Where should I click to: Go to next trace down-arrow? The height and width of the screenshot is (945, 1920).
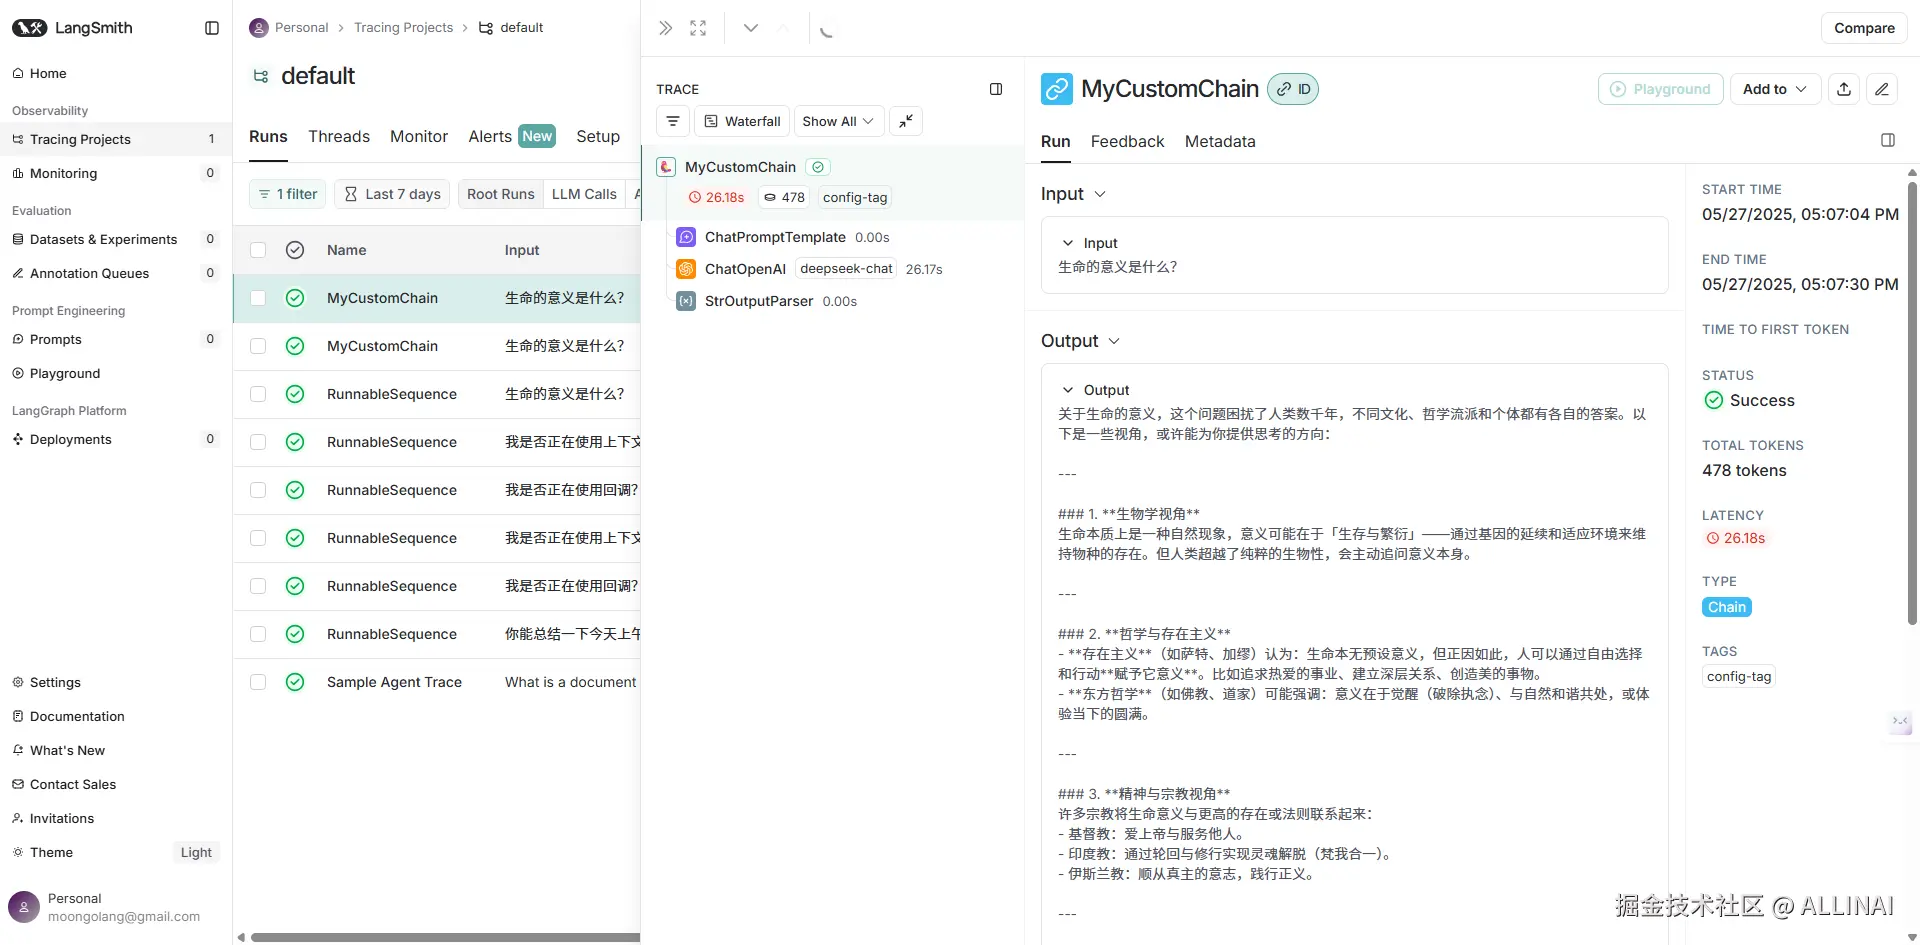tap(751, 28)
